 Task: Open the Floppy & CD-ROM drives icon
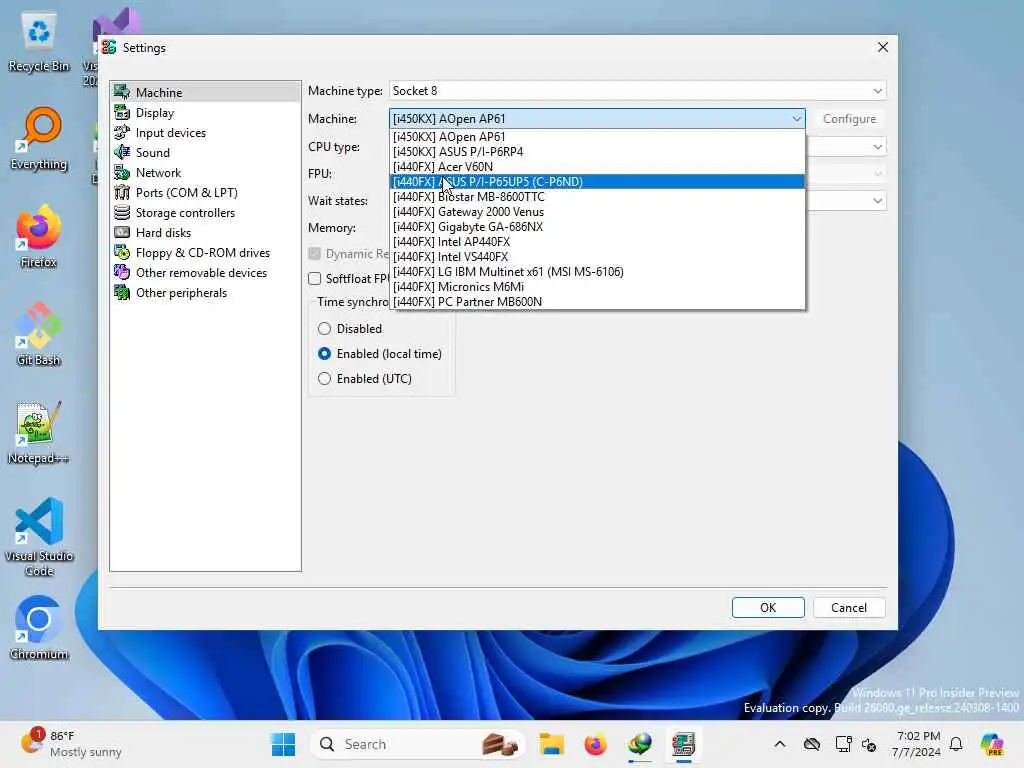point(122,253)
